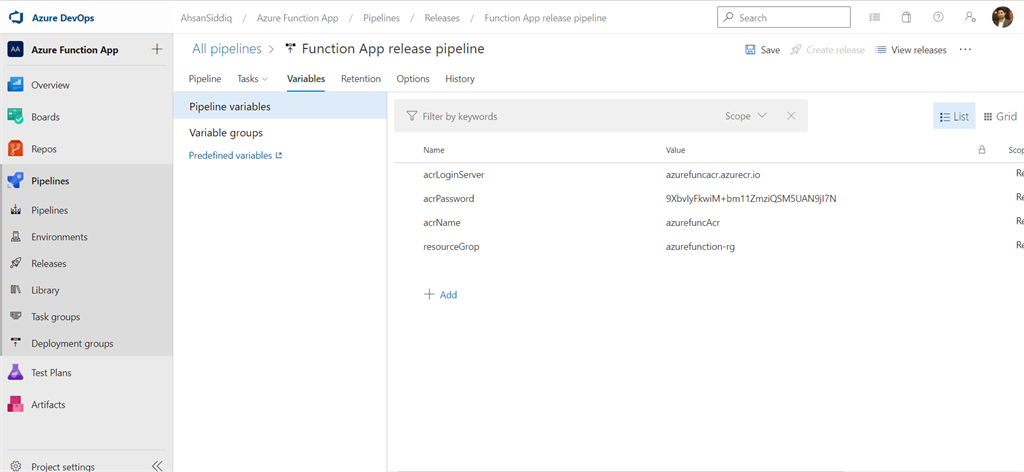Open the more actions ellipsis menu
The width and height of the screenshot is (1024, 472).
pyautogui.click(x=966, y=50)
